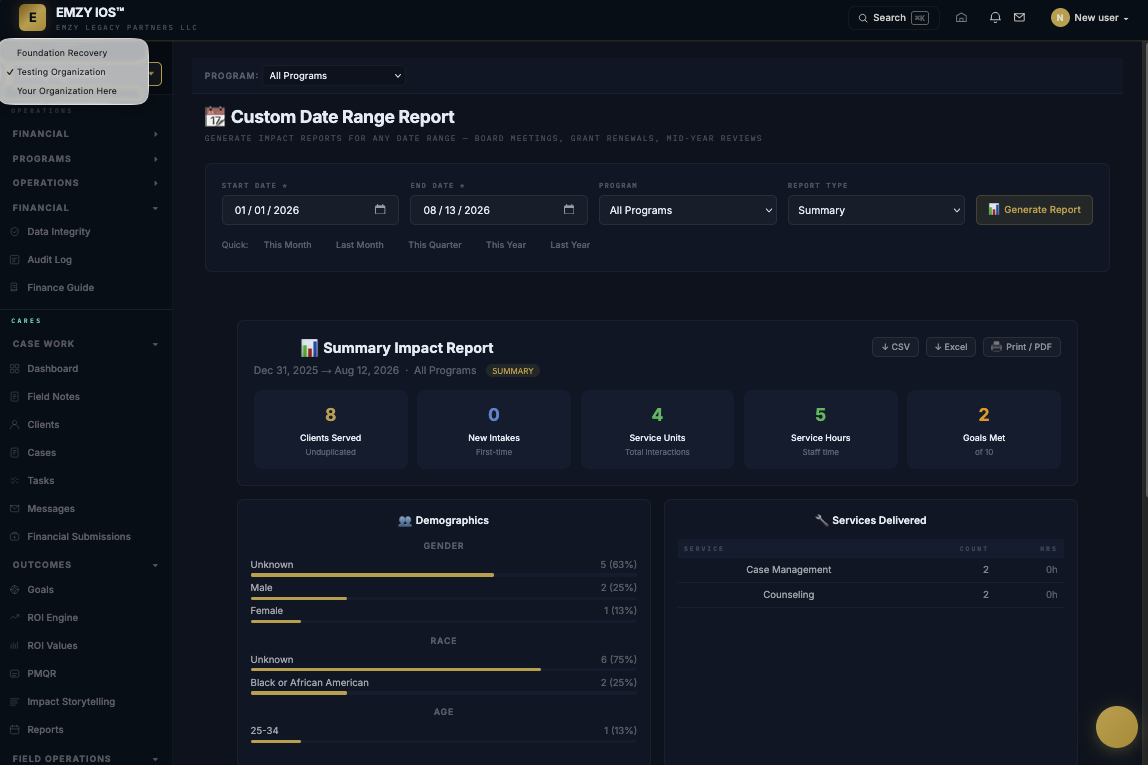The height and width of the screenshot is (765, 1148).
Task: Click the Generate Report button
Action: (1034, 209)
